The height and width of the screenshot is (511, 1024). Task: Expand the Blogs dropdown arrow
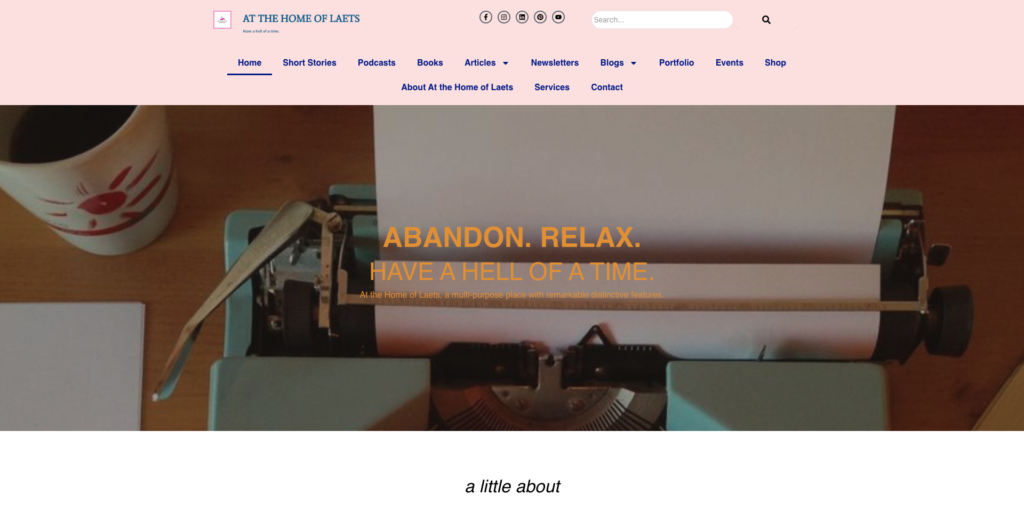point(633,63)
